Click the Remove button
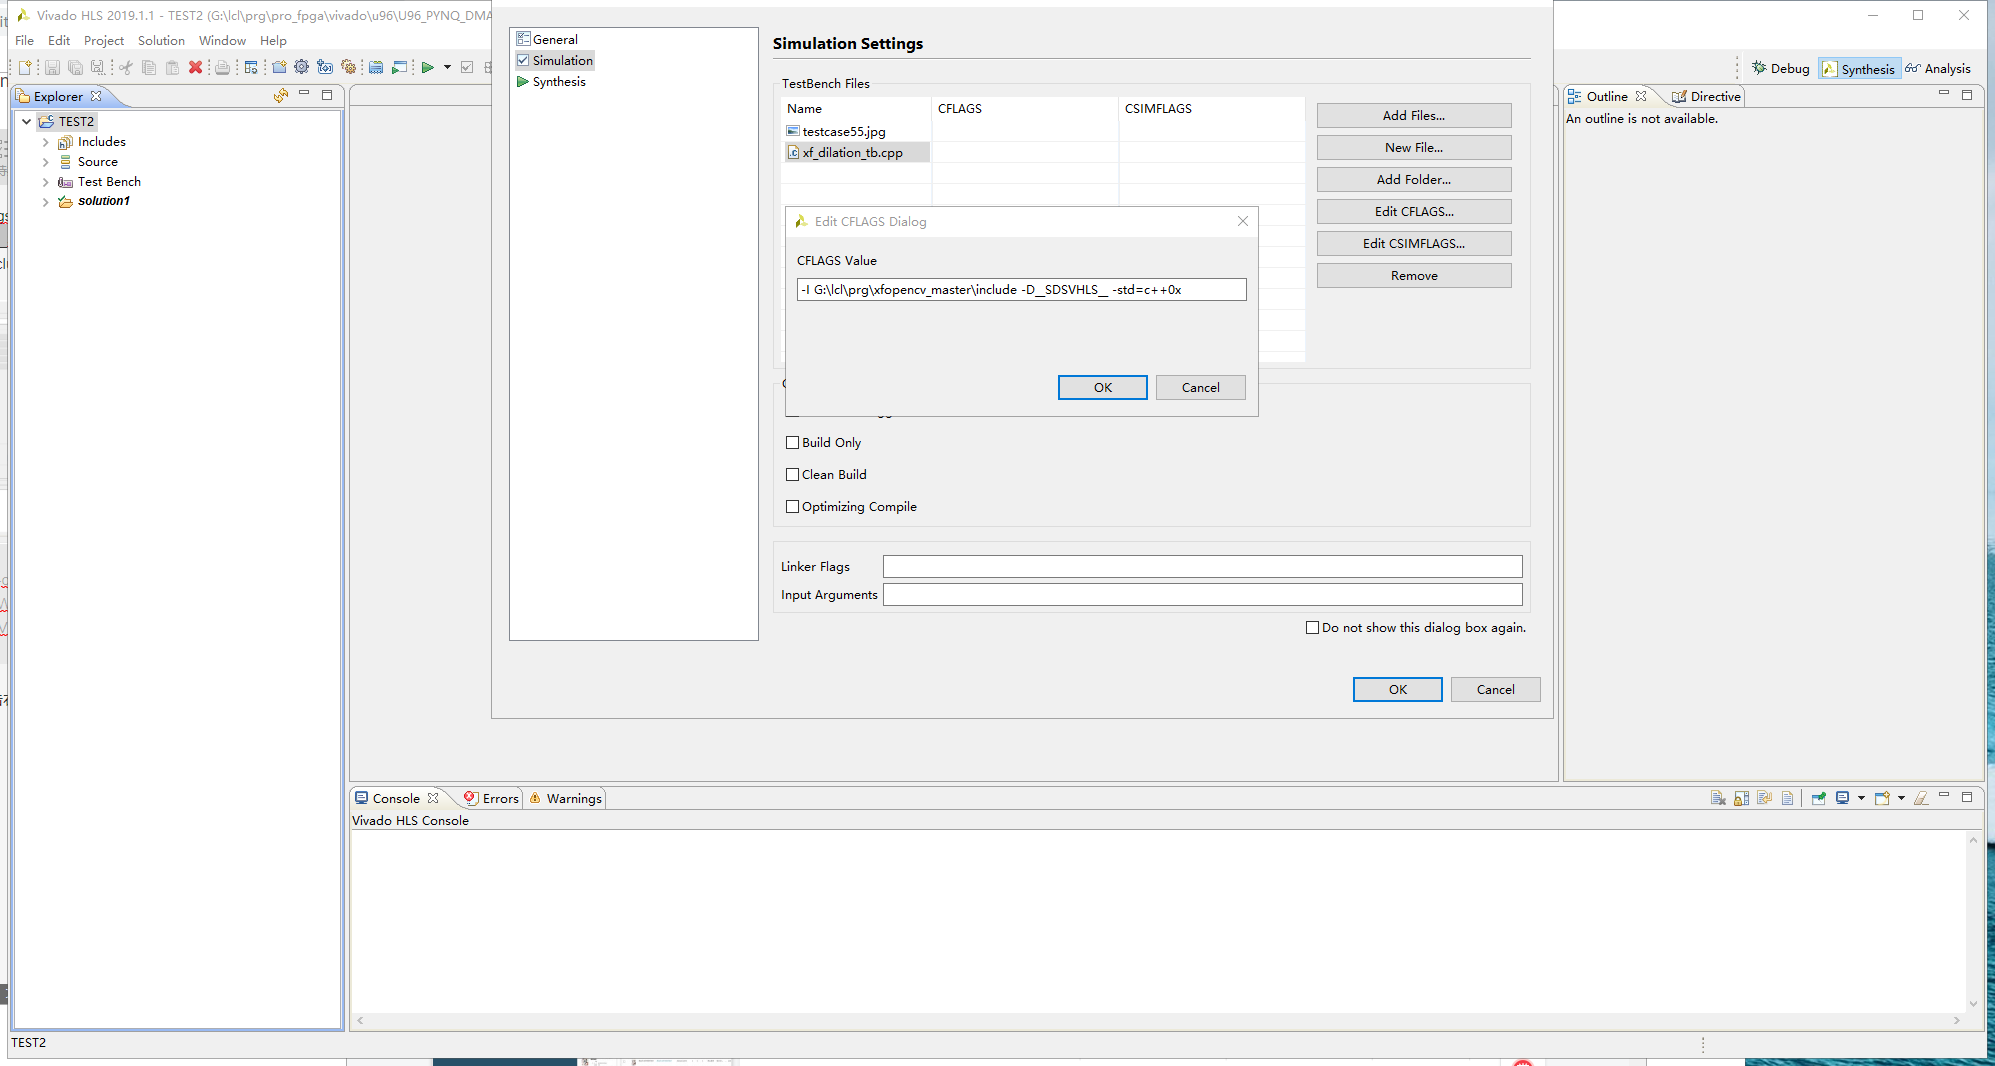Screen dimensions: 1995x1066 point(1413,275)
